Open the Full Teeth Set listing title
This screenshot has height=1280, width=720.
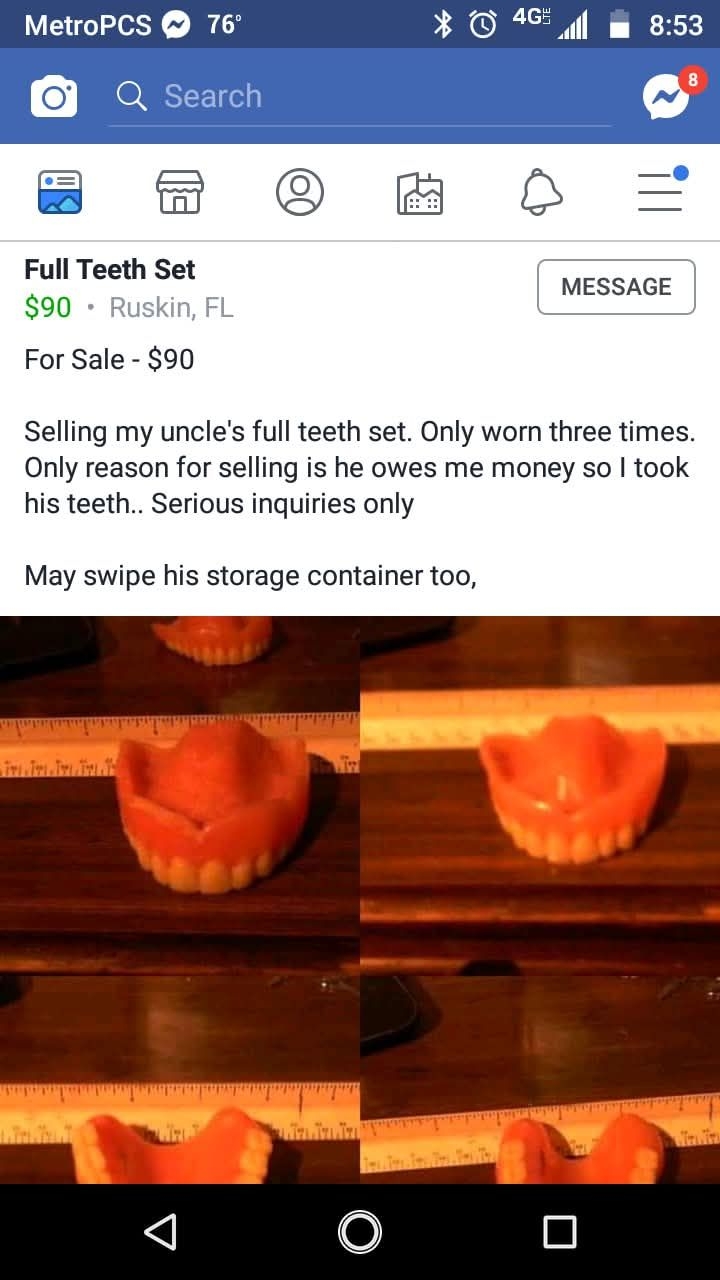click(x=110, y=270)
